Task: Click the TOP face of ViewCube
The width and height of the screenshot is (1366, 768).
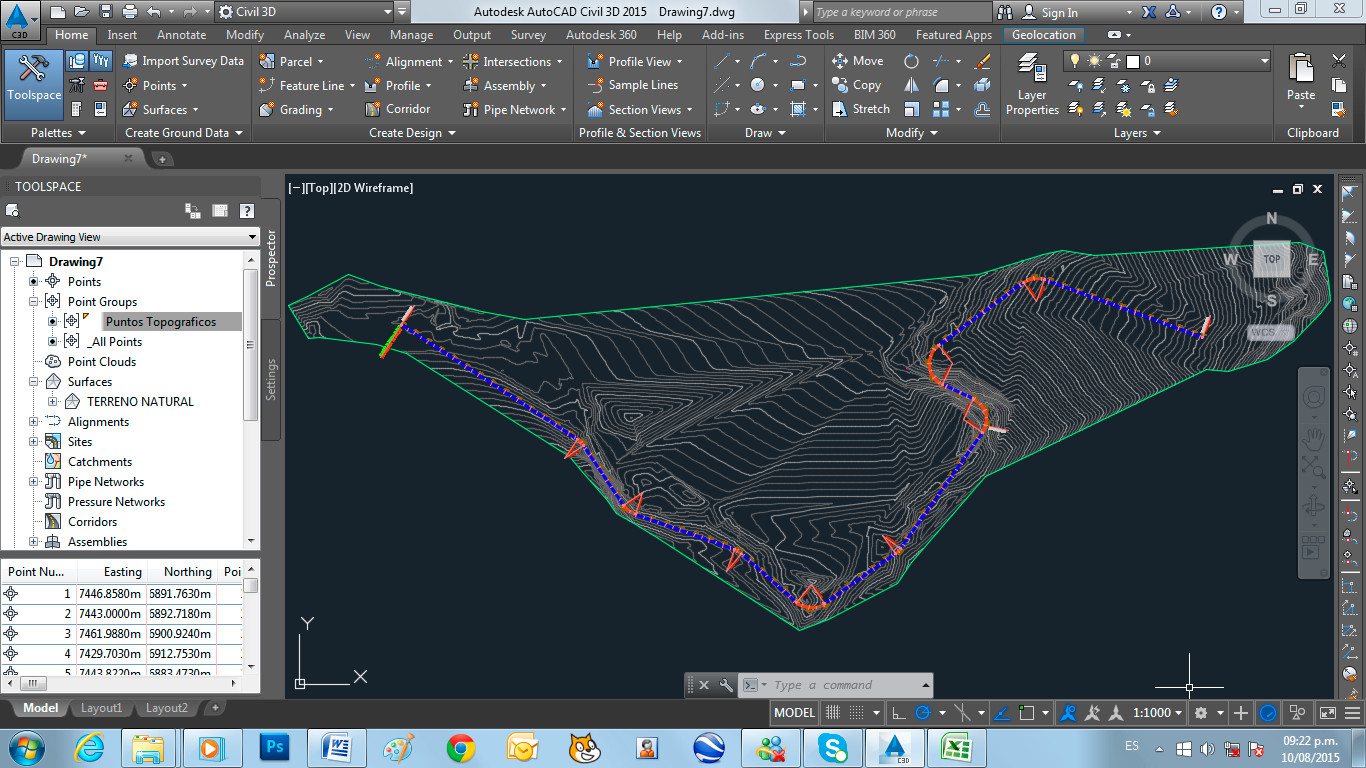Action: click(x=1271, y=259)
